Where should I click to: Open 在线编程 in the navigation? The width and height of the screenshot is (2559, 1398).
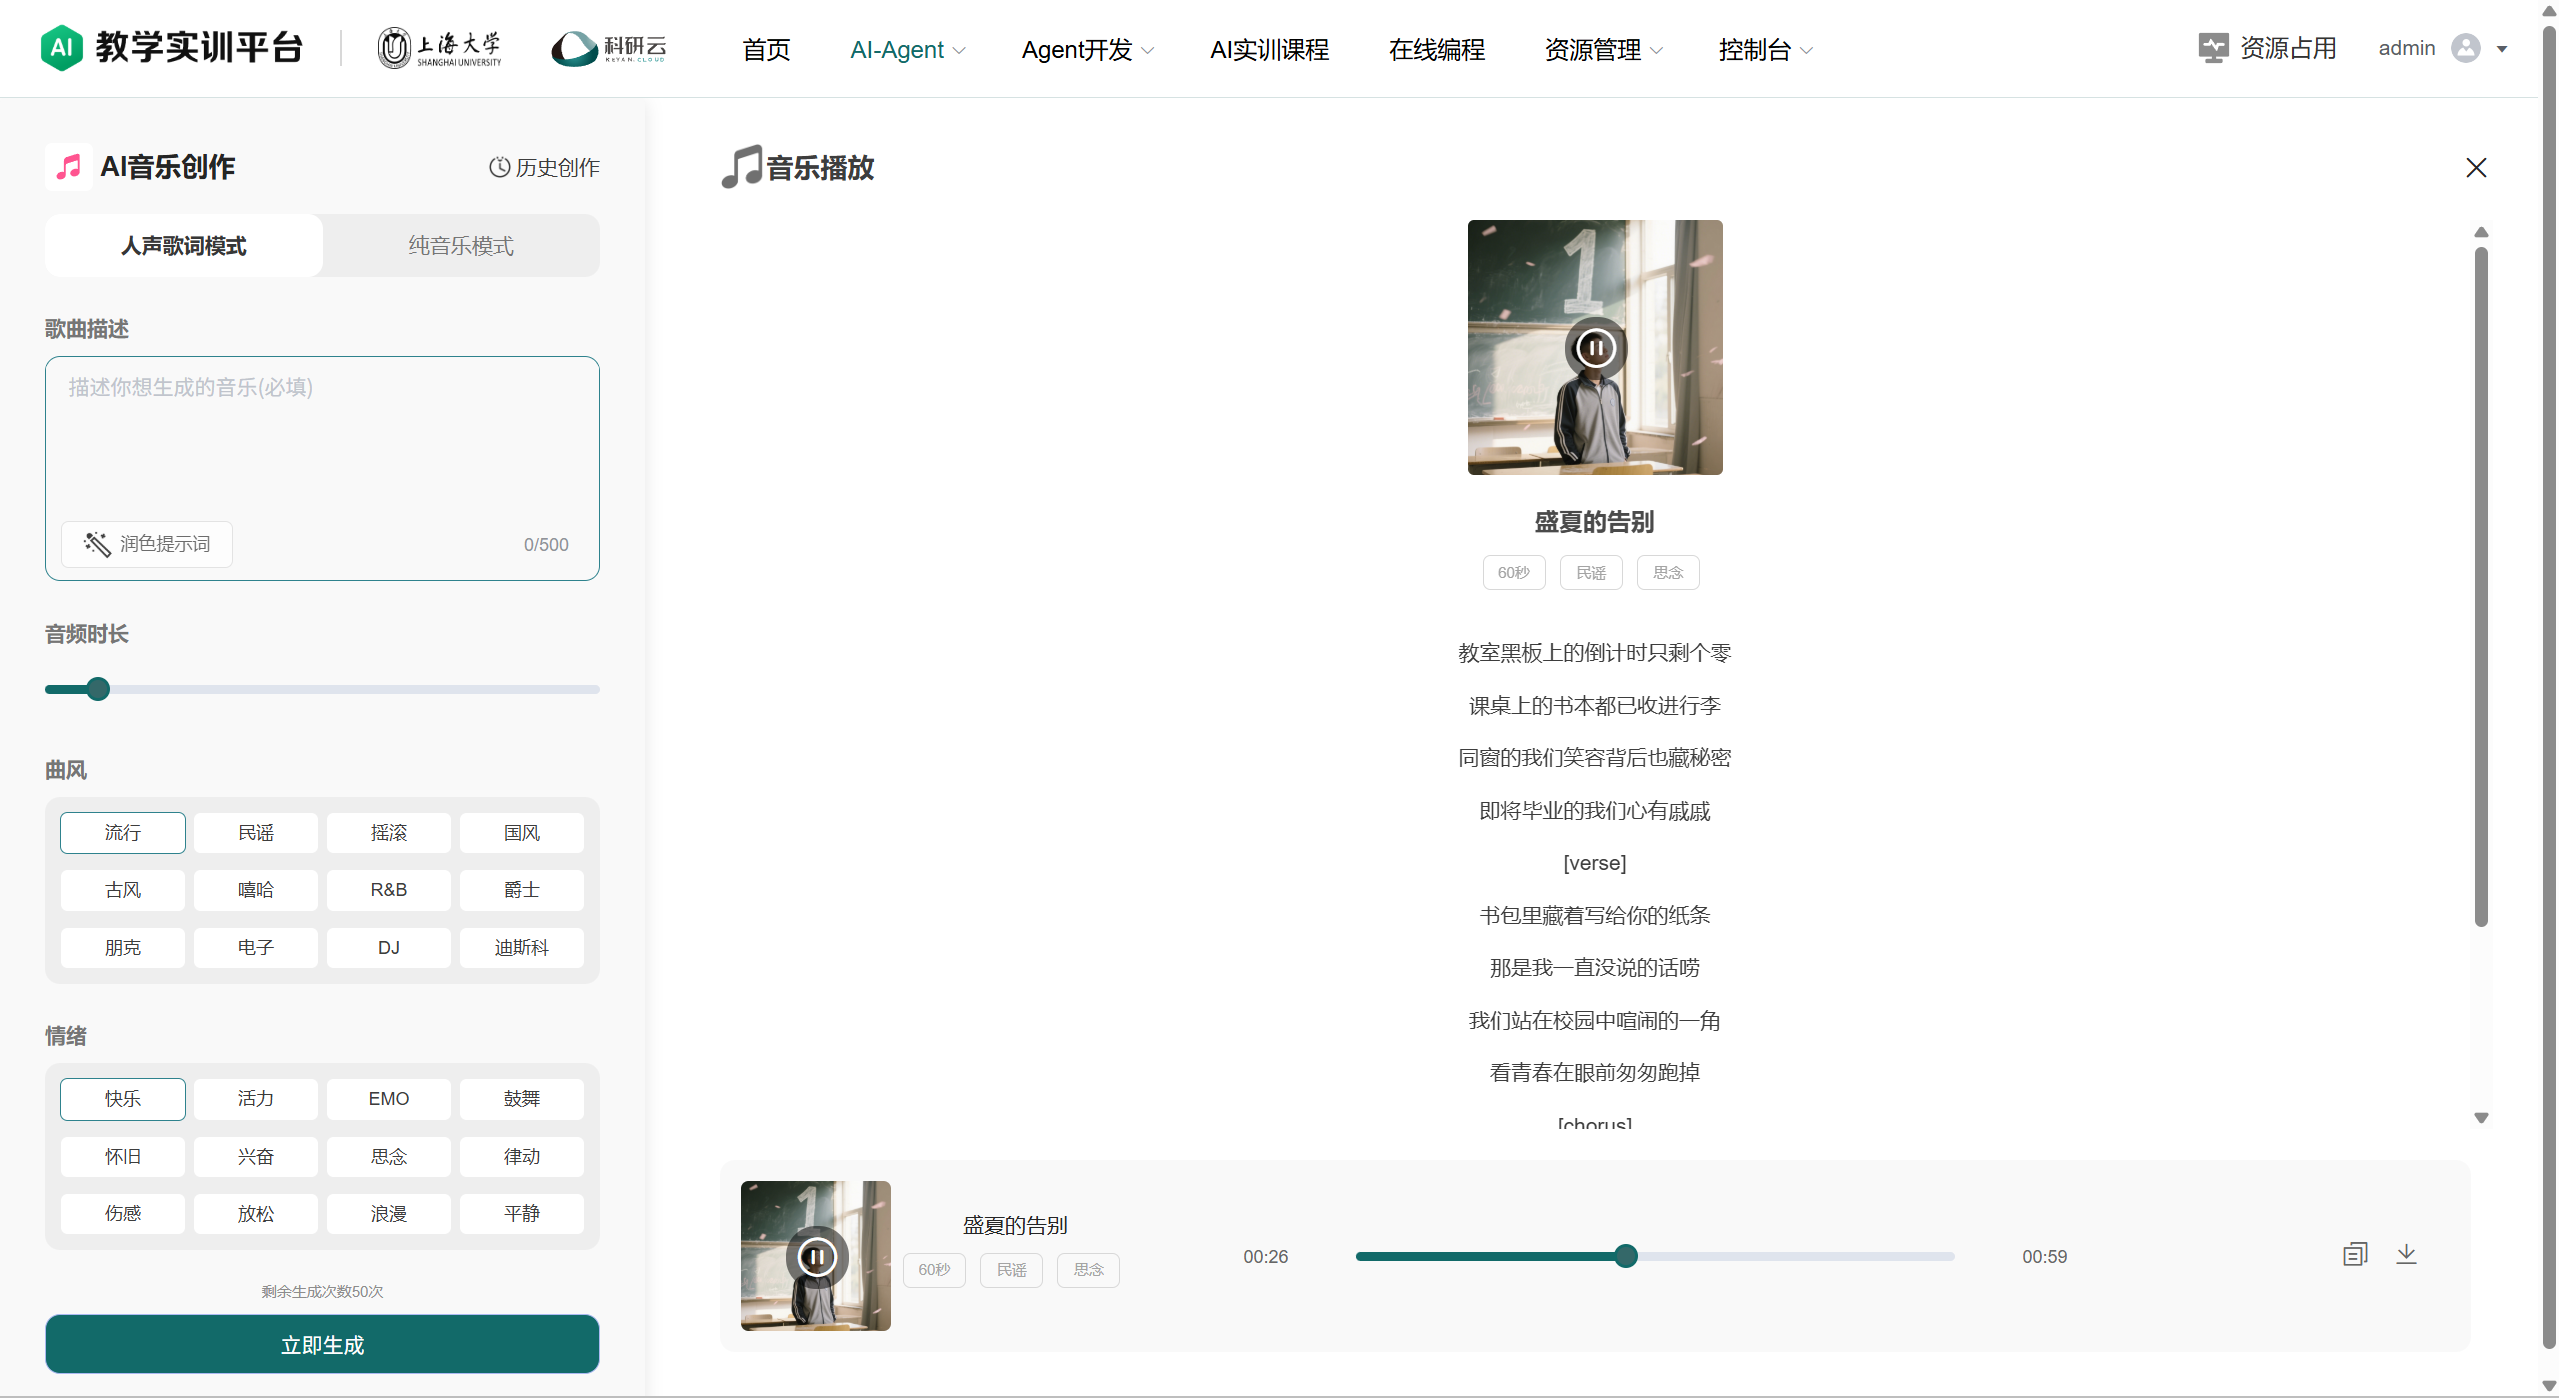pyautogui.click(x=1436, y=49)
